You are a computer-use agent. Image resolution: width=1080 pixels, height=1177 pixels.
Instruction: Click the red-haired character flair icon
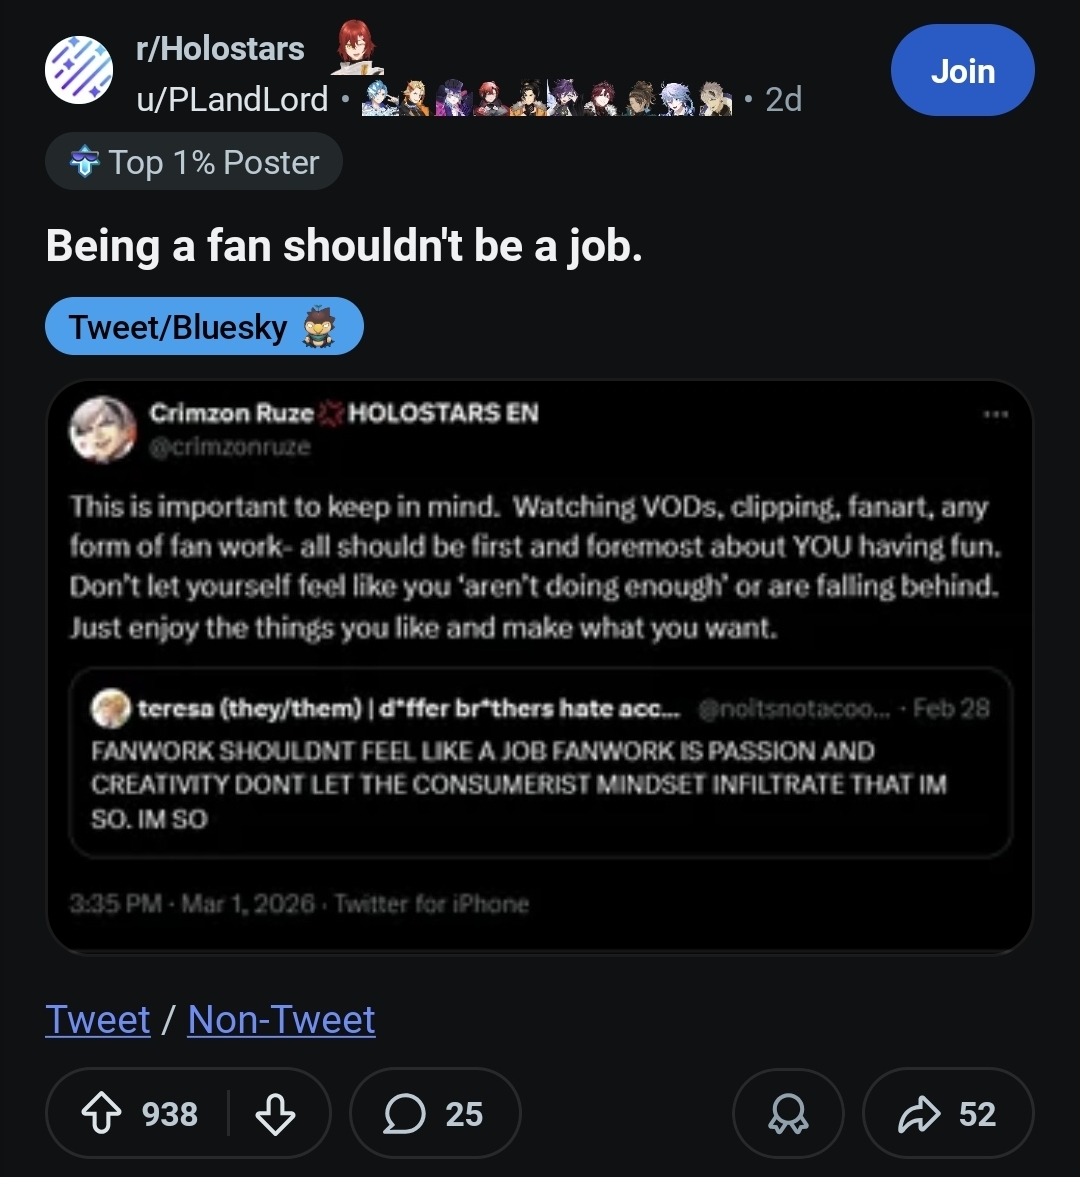[x=355, y=47]
